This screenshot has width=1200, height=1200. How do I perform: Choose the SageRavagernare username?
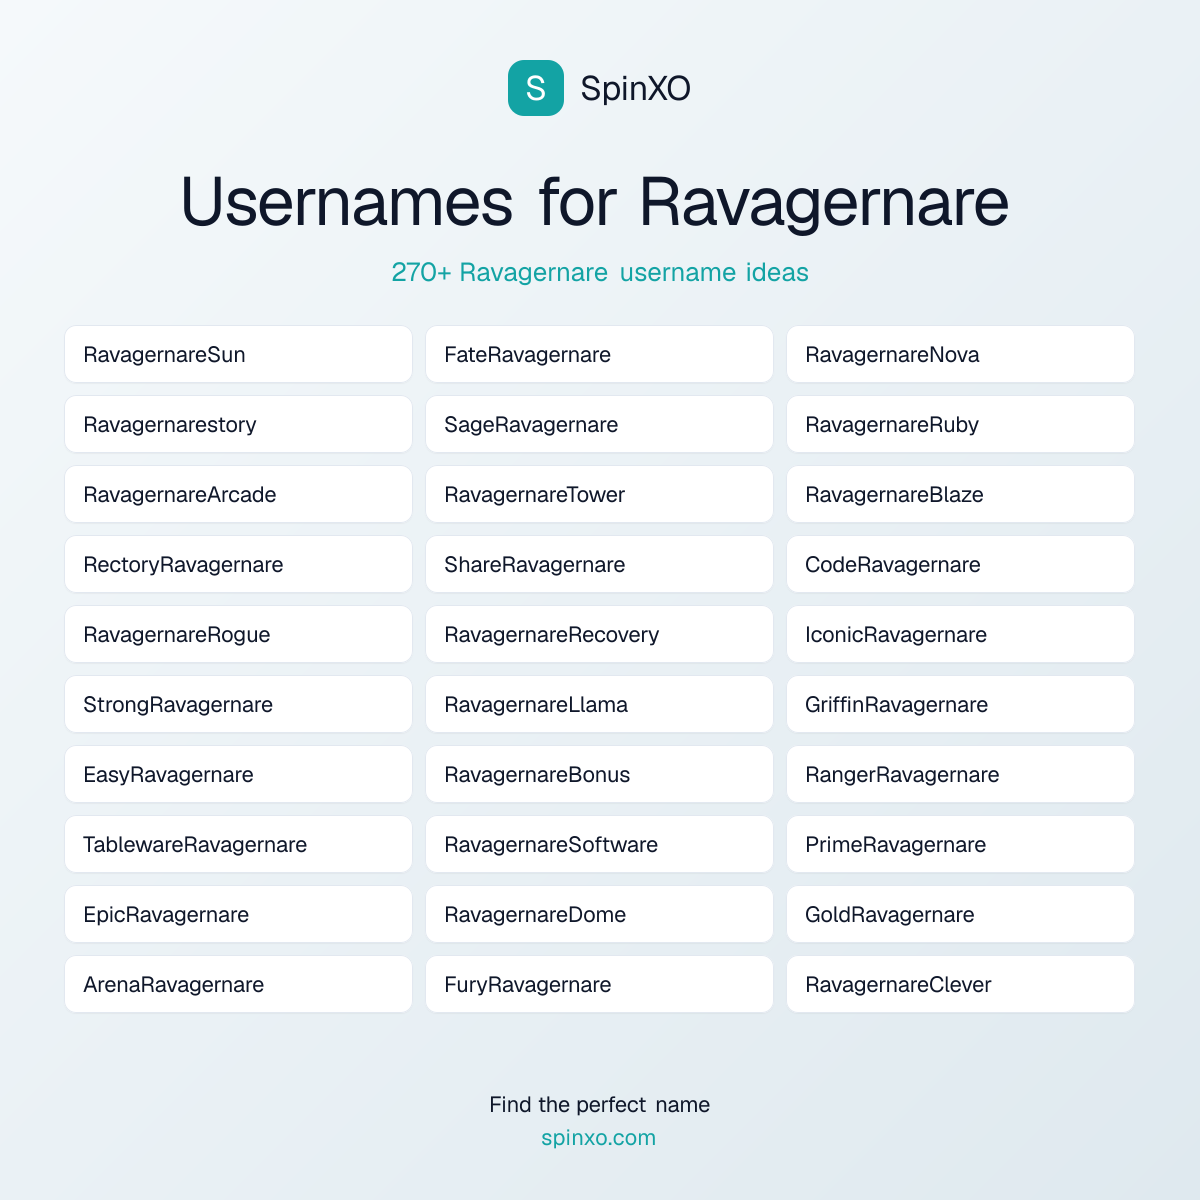pos(599,424)
